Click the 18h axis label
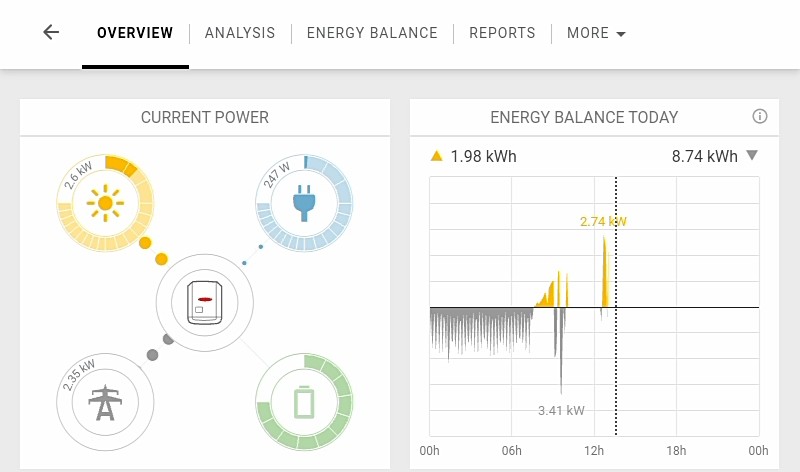Screen dimensions: 800x472 676,451
